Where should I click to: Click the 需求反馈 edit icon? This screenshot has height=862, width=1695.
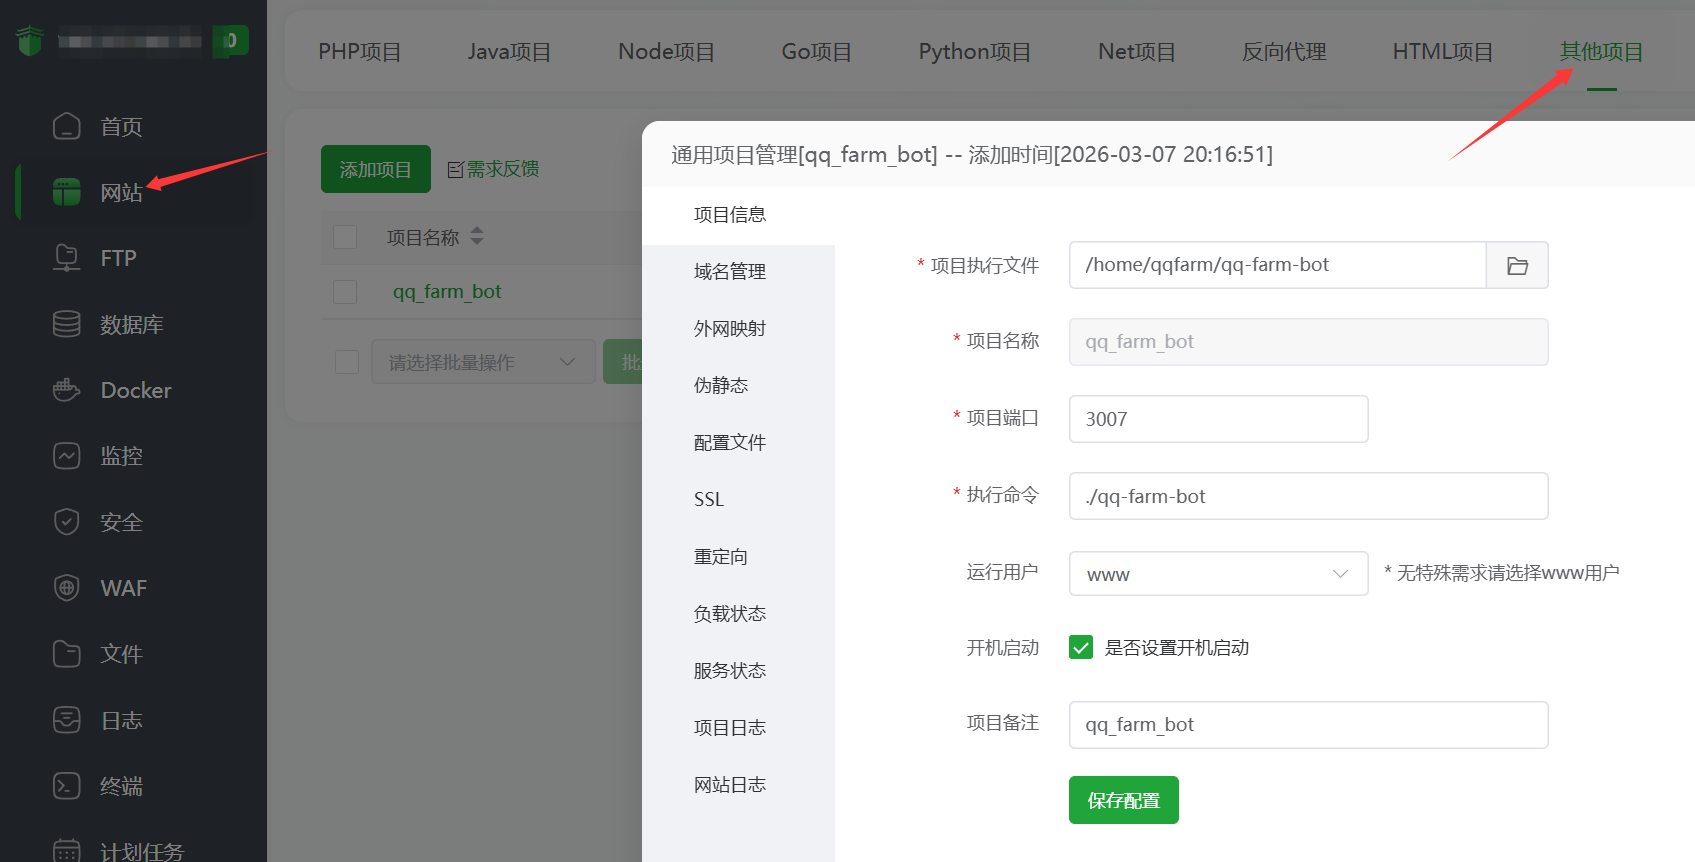455,170
